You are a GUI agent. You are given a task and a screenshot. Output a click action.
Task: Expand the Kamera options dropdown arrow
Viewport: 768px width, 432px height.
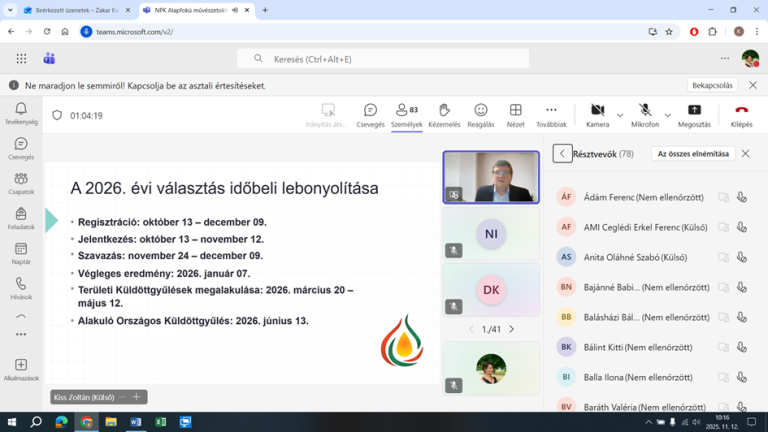[620, 115]
